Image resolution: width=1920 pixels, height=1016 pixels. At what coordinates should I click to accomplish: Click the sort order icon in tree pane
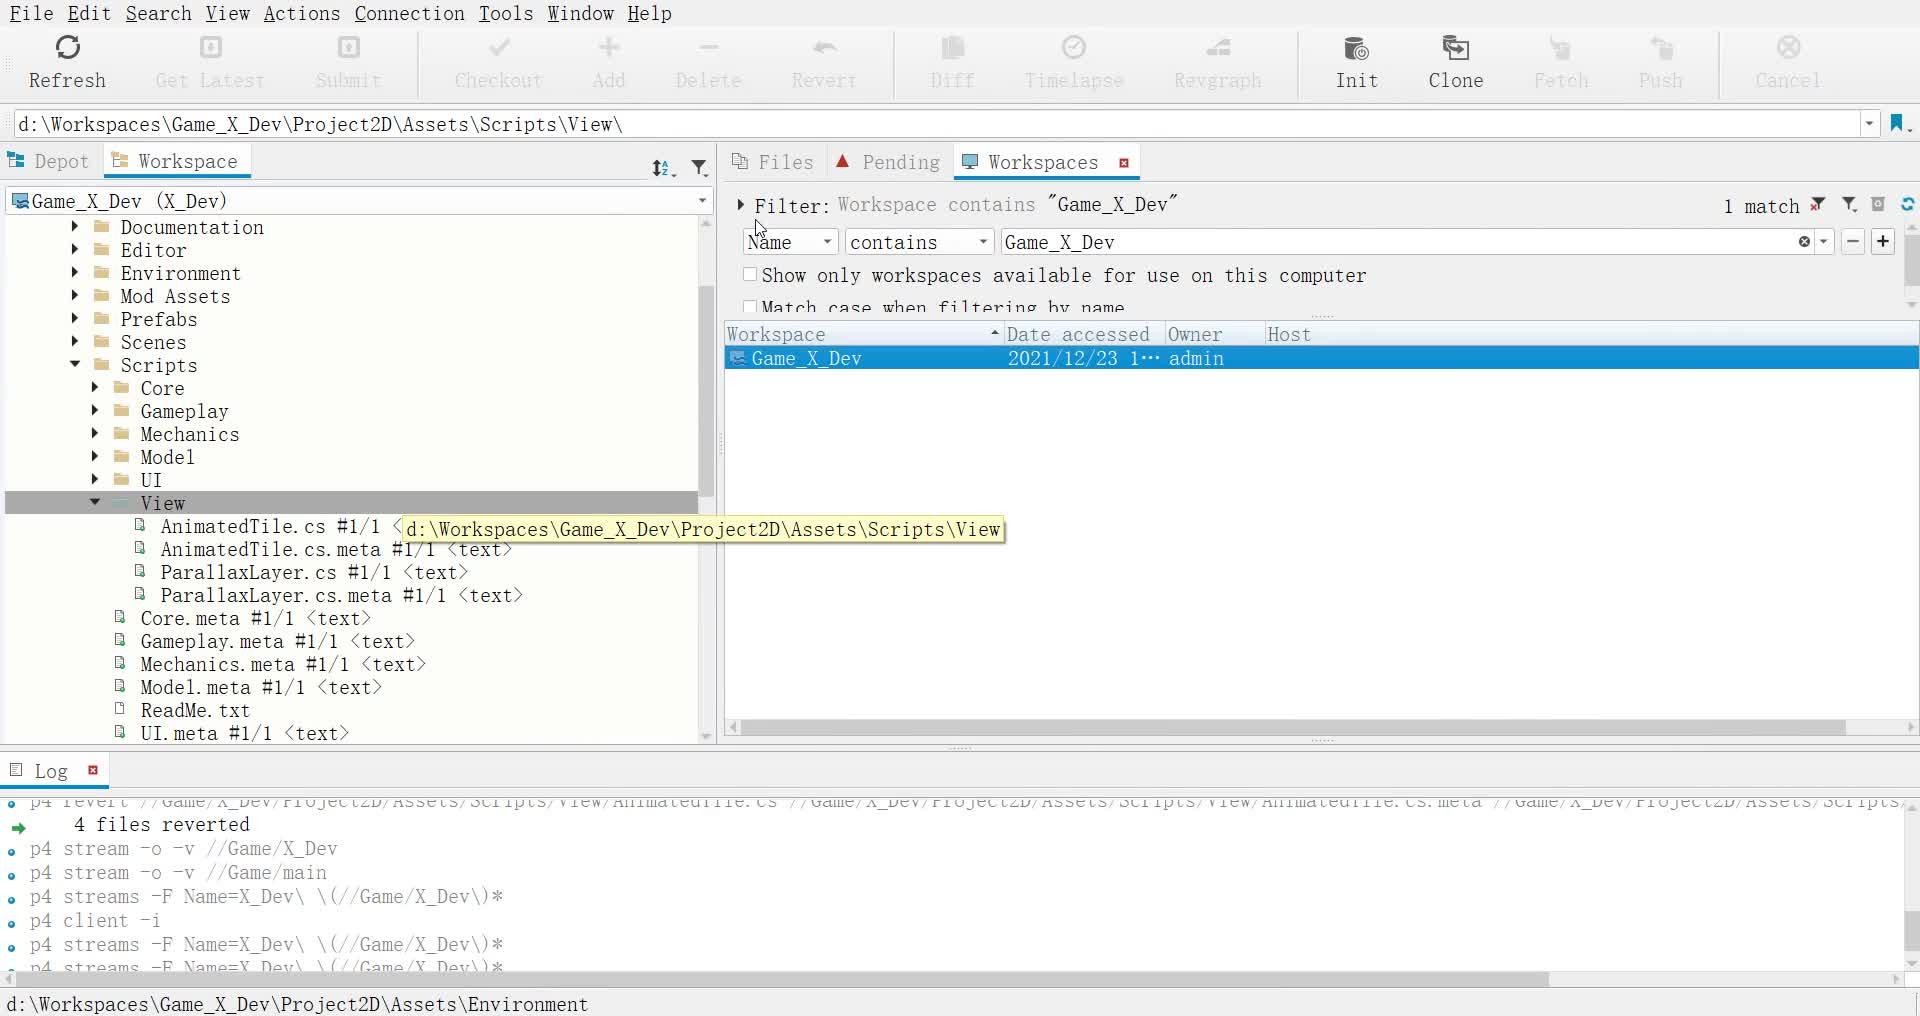point(661,168)
